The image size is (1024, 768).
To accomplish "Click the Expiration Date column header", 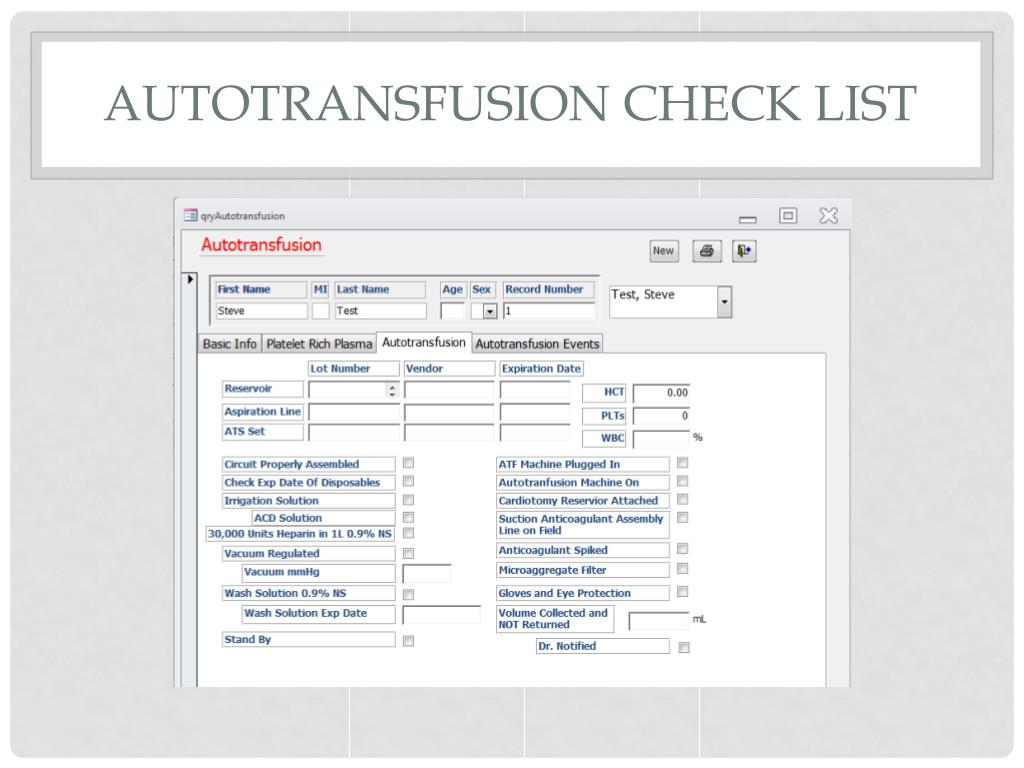I will pyautogui.click(x=541, y=369).
